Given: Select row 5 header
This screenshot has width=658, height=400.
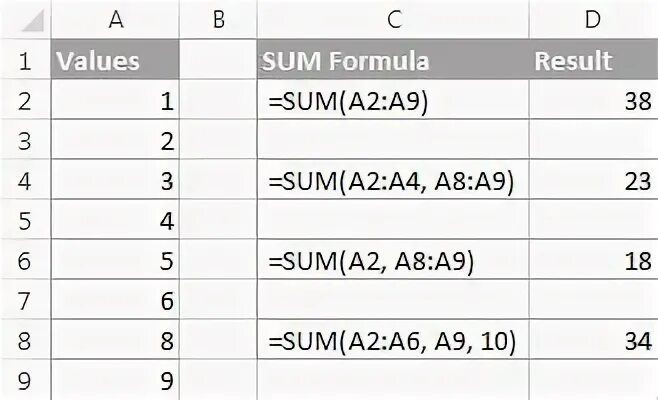Looking at the screenshot, I should point(25,220).
